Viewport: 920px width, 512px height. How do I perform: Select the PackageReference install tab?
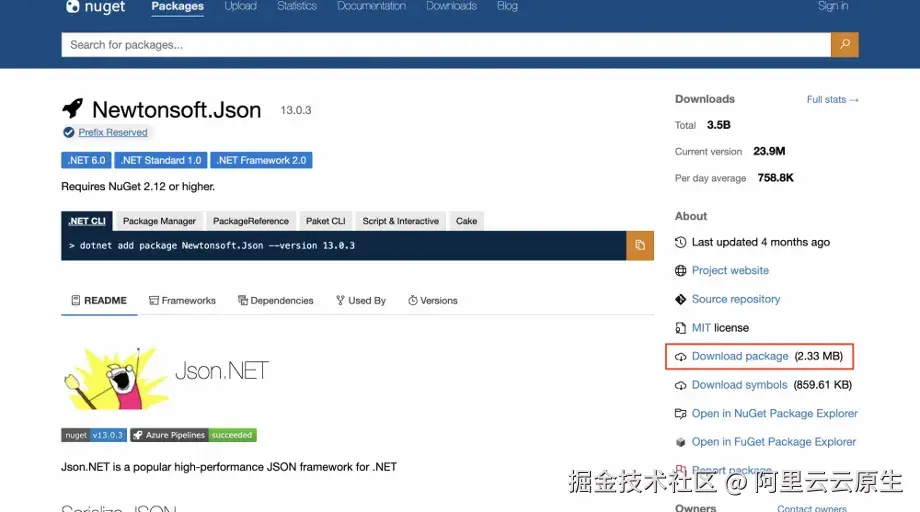251,221
